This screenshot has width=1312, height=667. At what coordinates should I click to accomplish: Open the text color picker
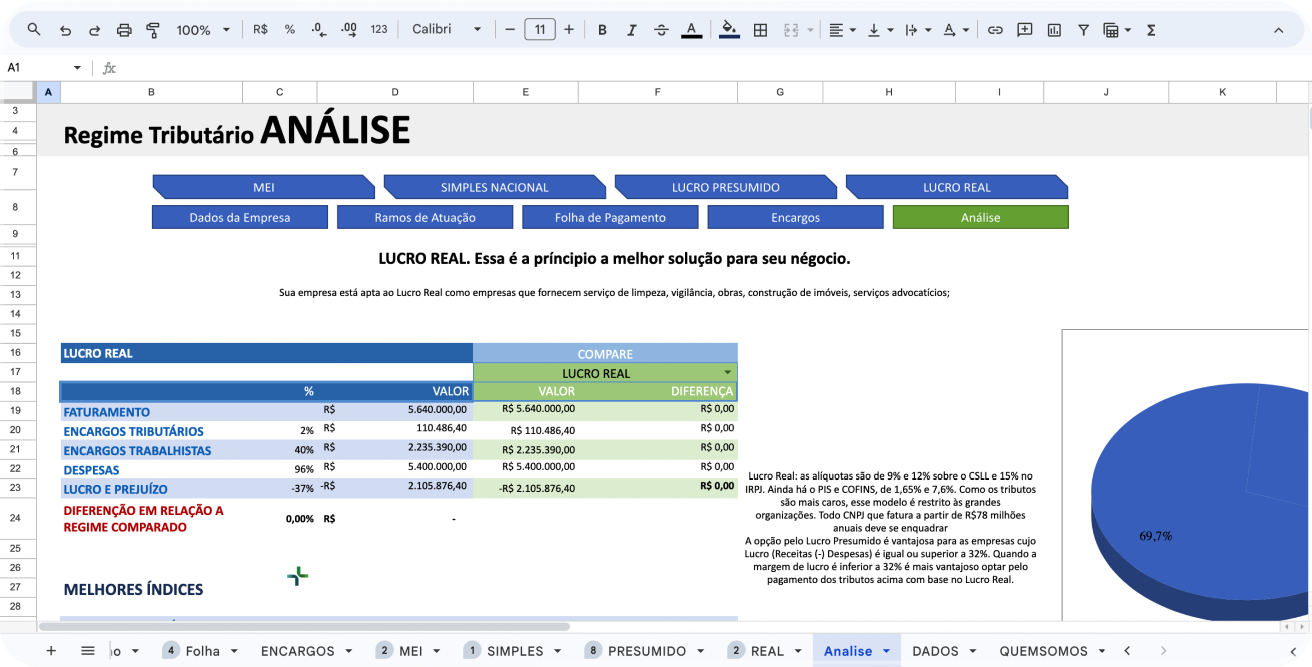(691, 30)
